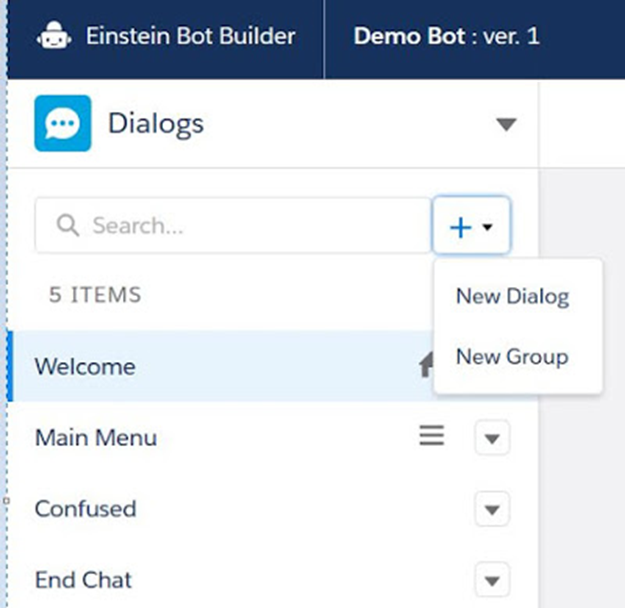Choose New Dialog from the menu
The image size is (625, 608).
[513, 297]
